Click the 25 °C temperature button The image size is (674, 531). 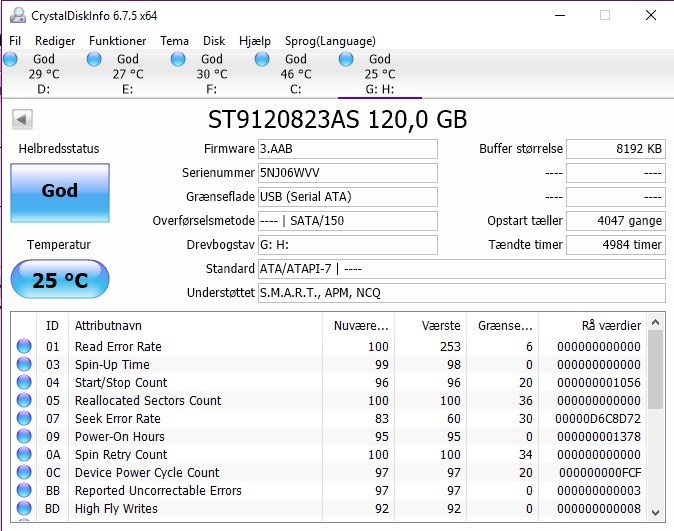point(60,279)
